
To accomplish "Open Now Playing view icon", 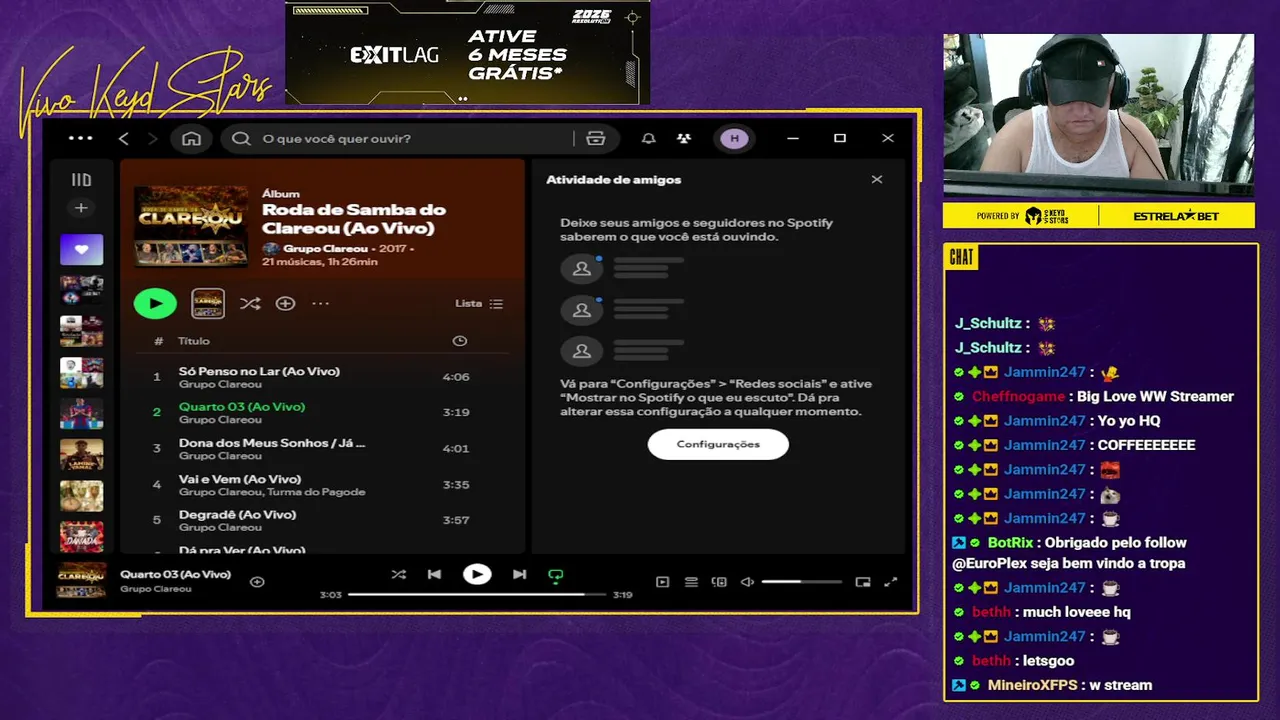I will [x=663, y=582].
